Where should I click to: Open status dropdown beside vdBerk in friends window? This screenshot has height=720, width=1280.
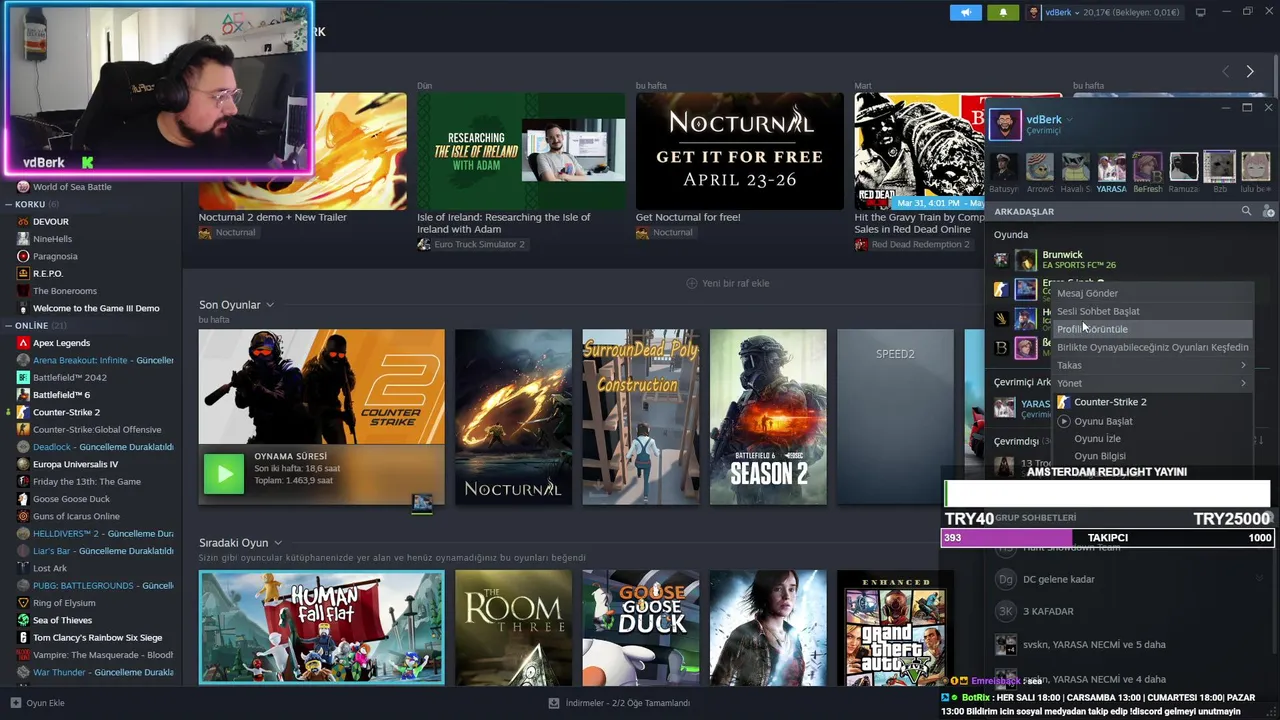(1069, 120)
